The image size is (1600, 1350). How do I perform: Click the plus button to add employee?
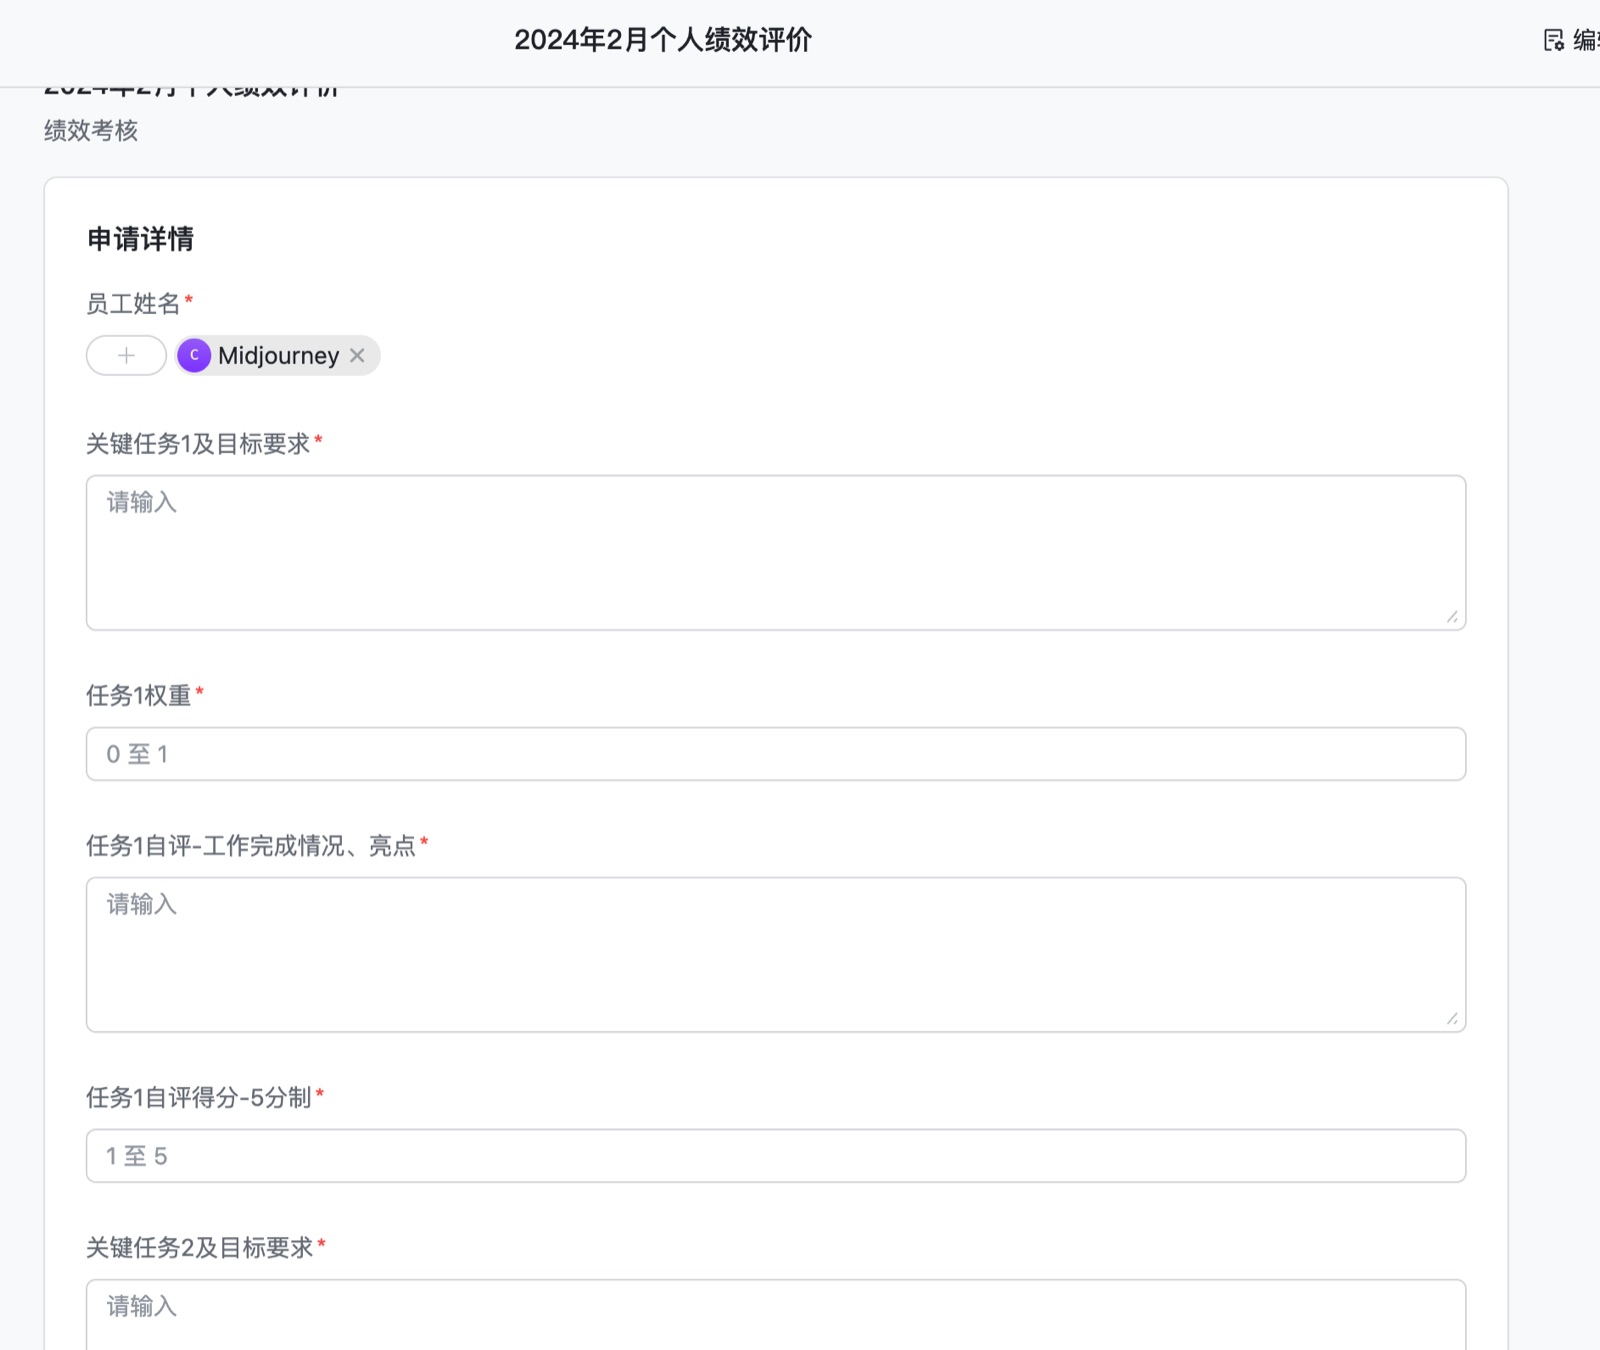coord(126,355)
